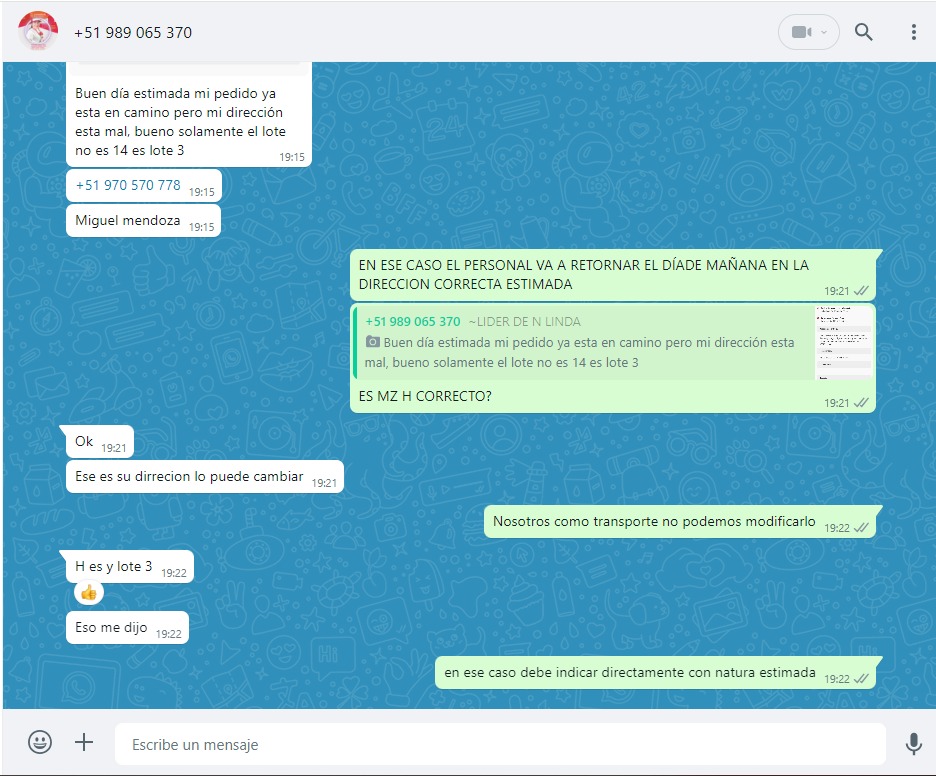Image resolution: width=936 pixels, height=776 pixels.
Task: Open the three-dot chat options menu
Action: point(913,32)
